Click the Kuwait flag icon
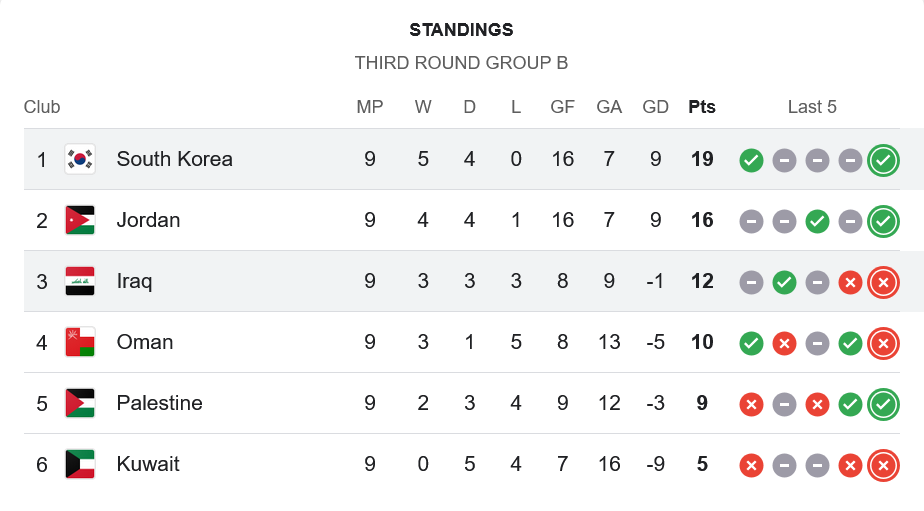924x511 pixels. (80, 464)
